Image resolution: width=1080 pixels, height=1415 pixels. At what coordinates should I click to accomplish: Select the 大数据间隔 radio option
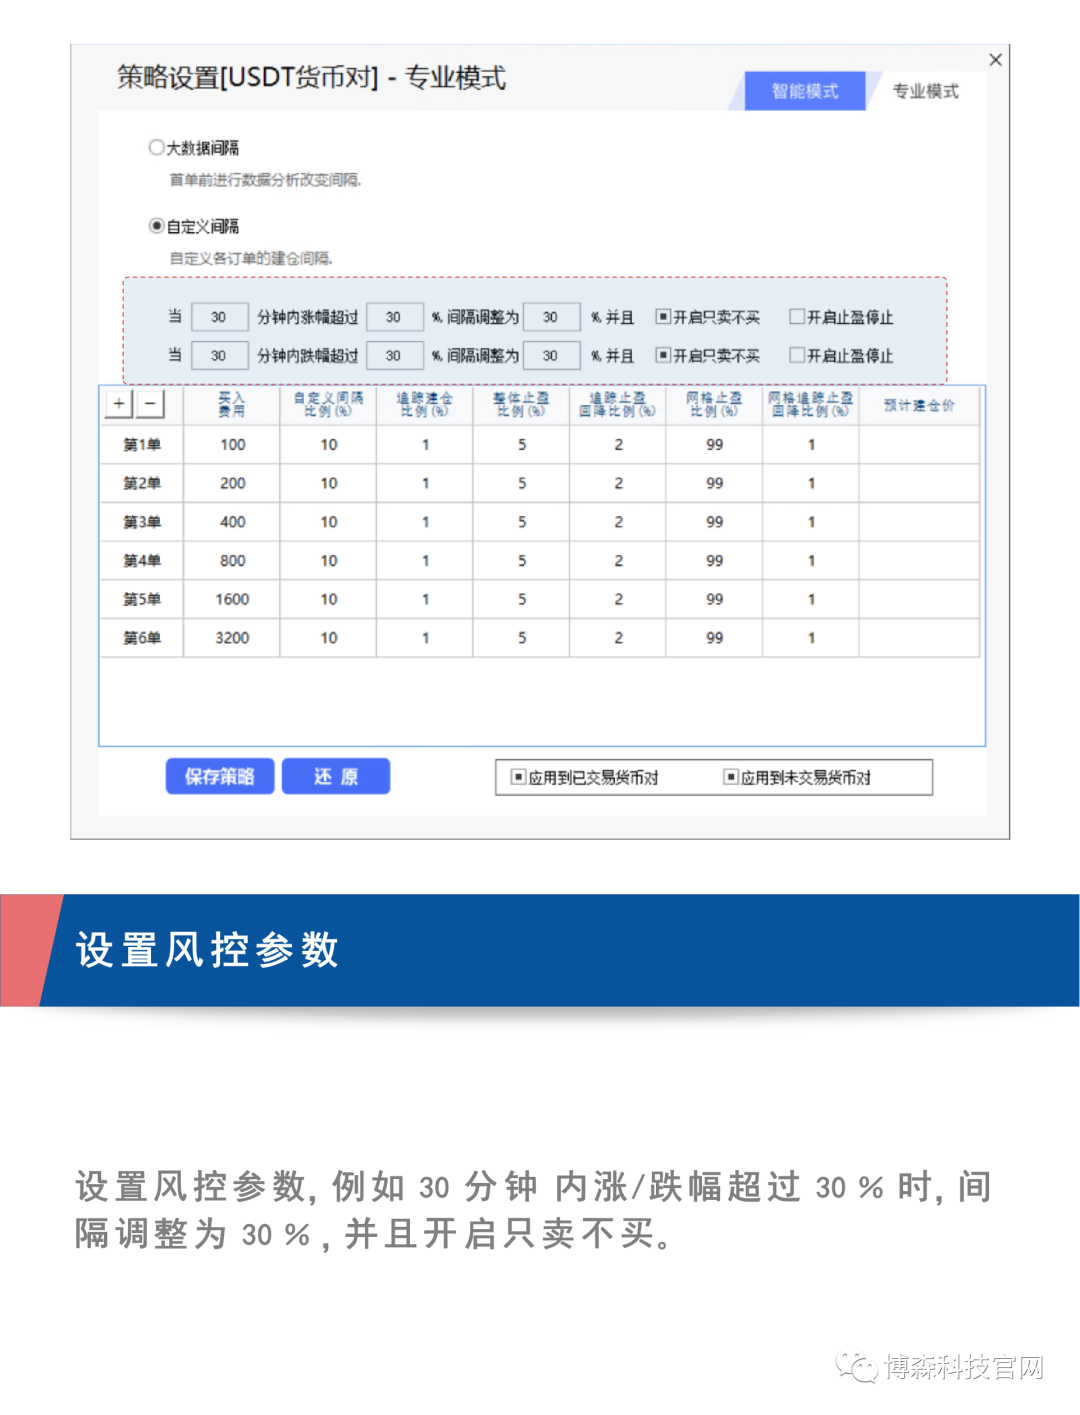coord(157,148)
